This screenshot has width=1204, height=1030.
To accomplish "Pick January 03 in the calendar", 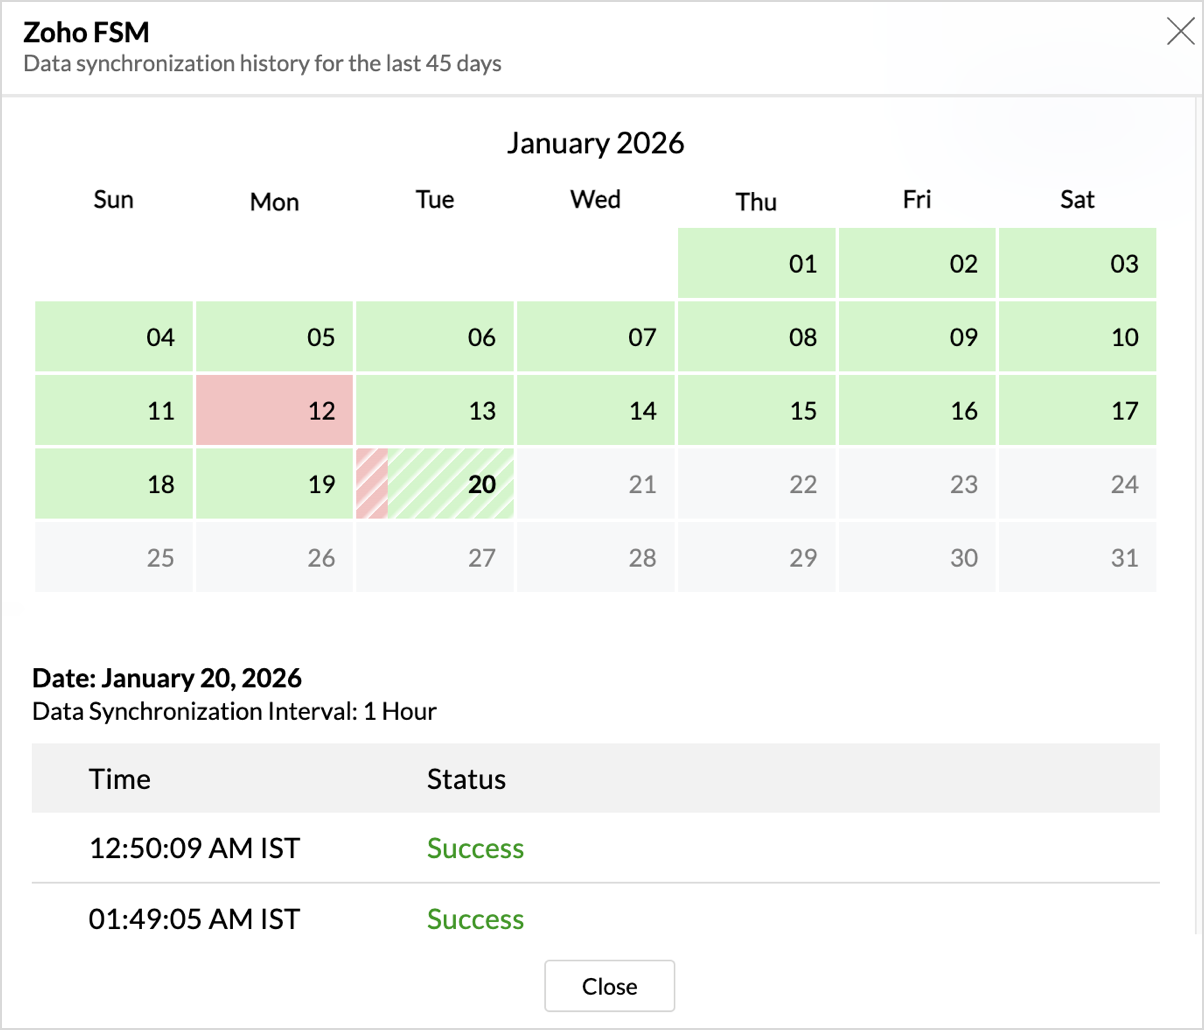I will [x=1078, y=264].
